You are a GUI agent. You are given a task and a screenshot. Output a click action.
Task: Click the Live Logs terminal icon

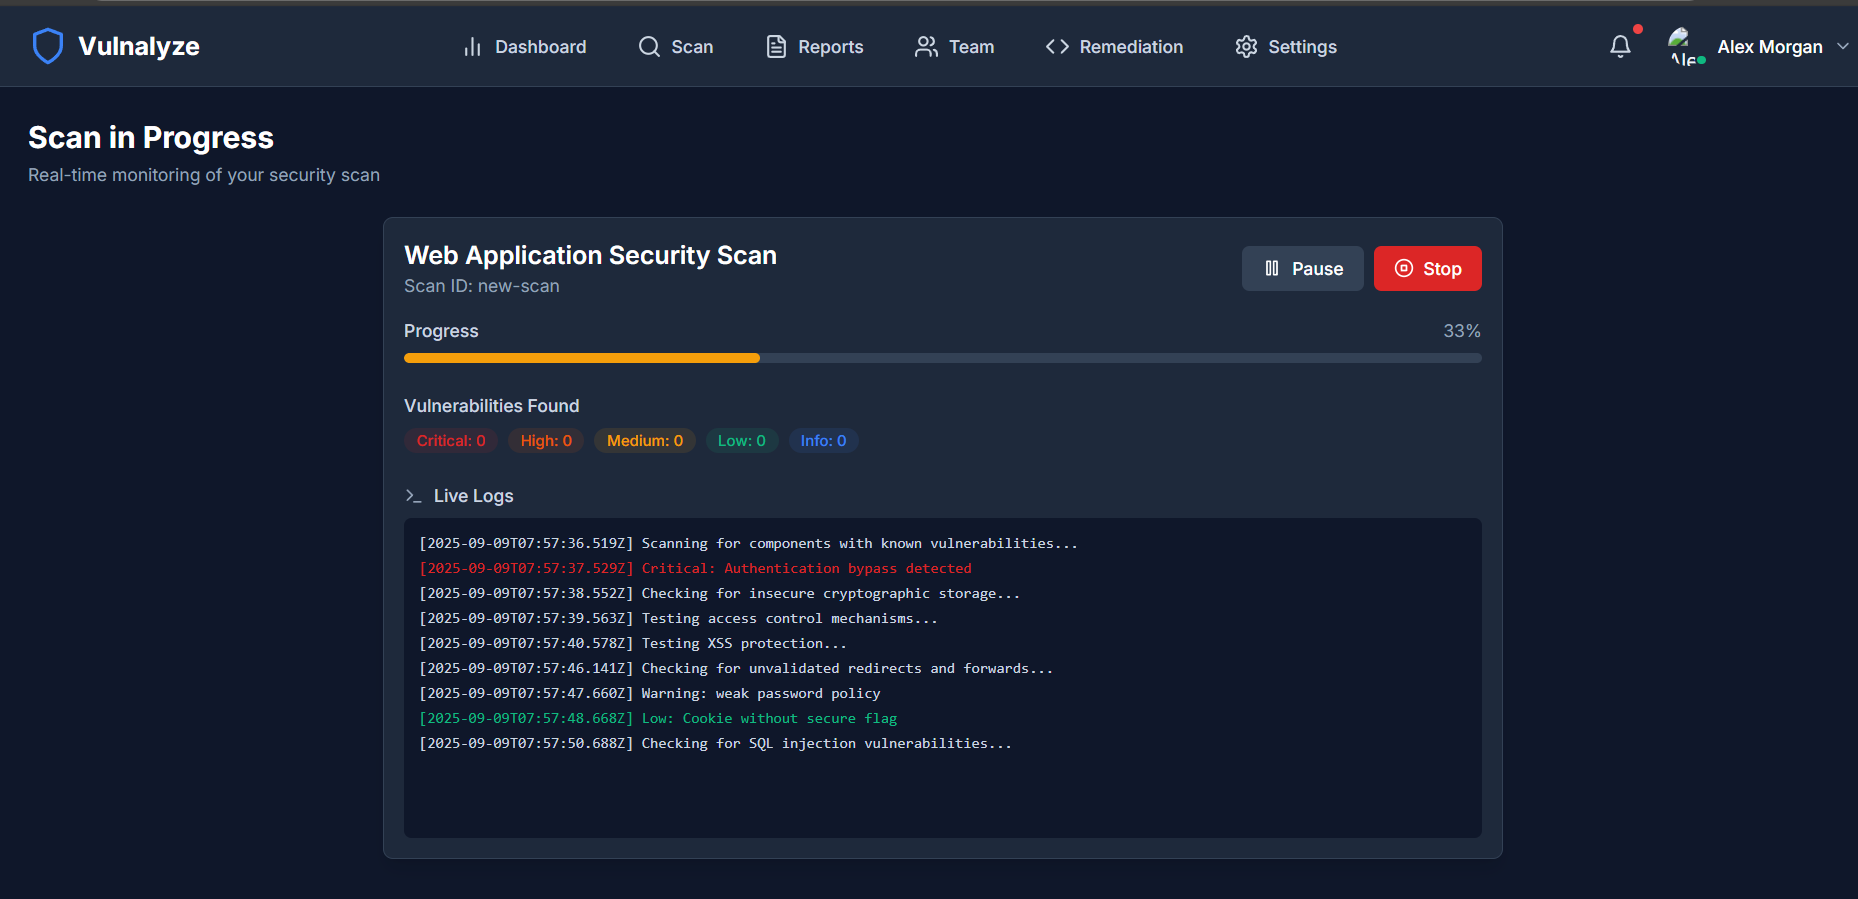click(x=413, y=496)
